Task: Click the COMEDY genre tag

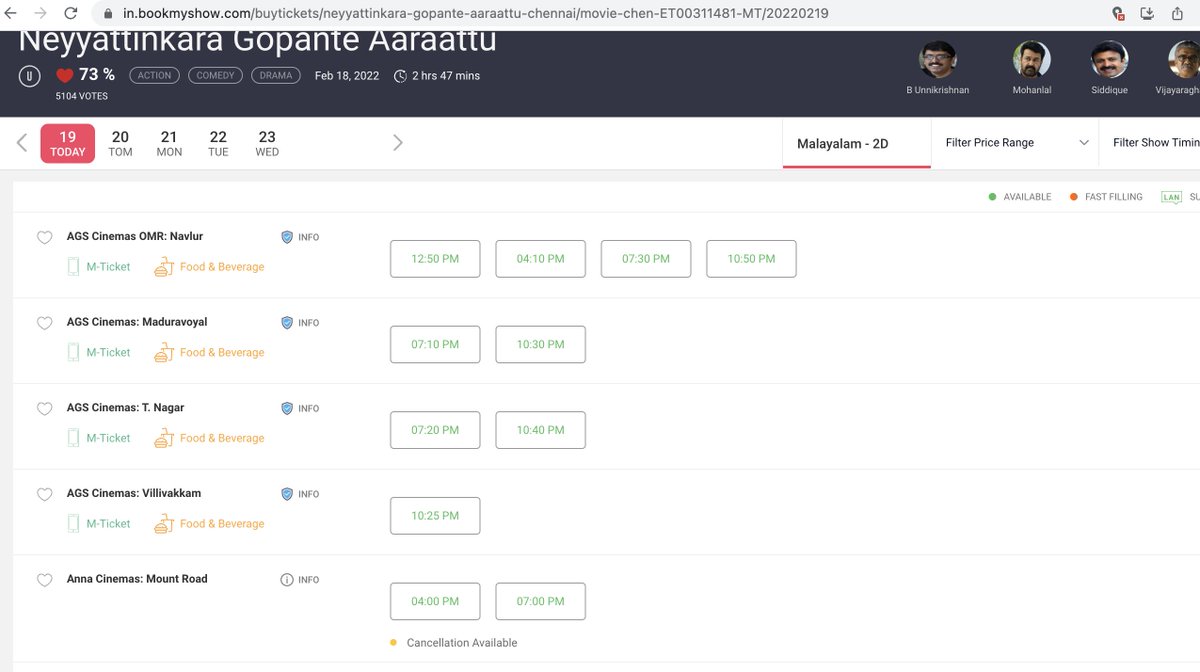Action: tap(215, 75)
